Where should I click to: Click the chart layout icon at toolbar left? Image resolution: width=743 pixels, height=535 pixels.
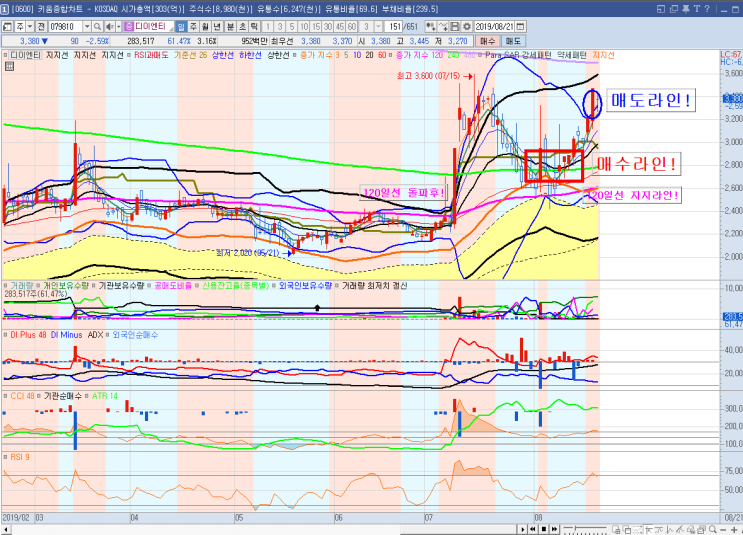click(8, 27)
